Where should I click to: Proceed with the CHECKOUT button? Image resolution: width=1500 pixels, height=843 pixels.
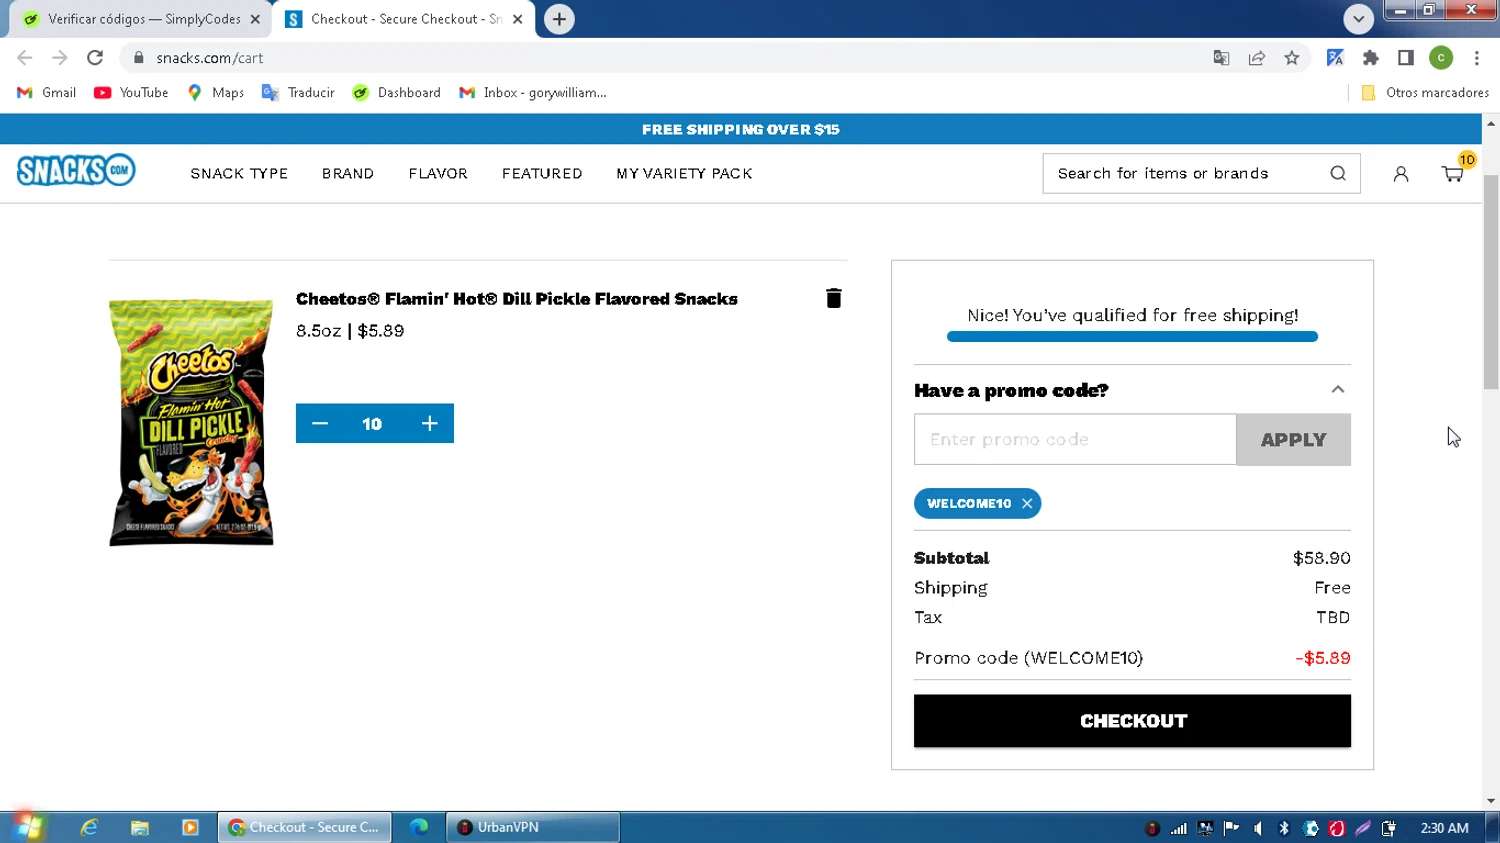[1132, 721]
